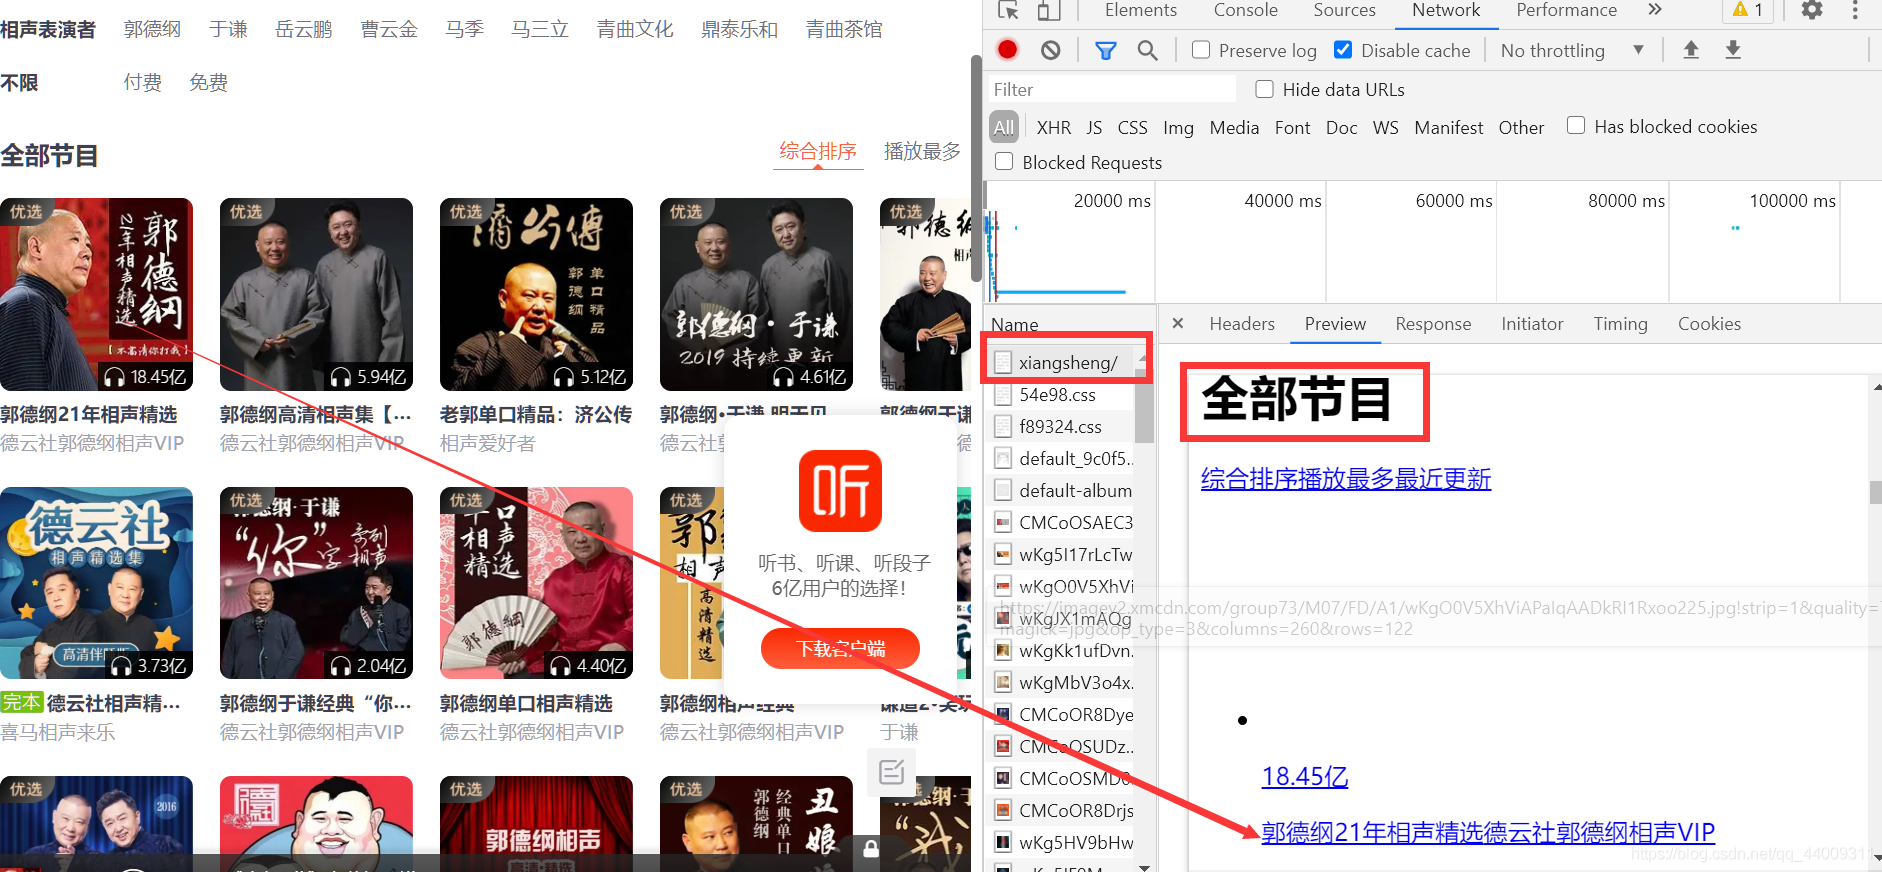The image size is (1882, 872).
Task: Click the 18.45亿 preview link
Action: click(1304, 776)
